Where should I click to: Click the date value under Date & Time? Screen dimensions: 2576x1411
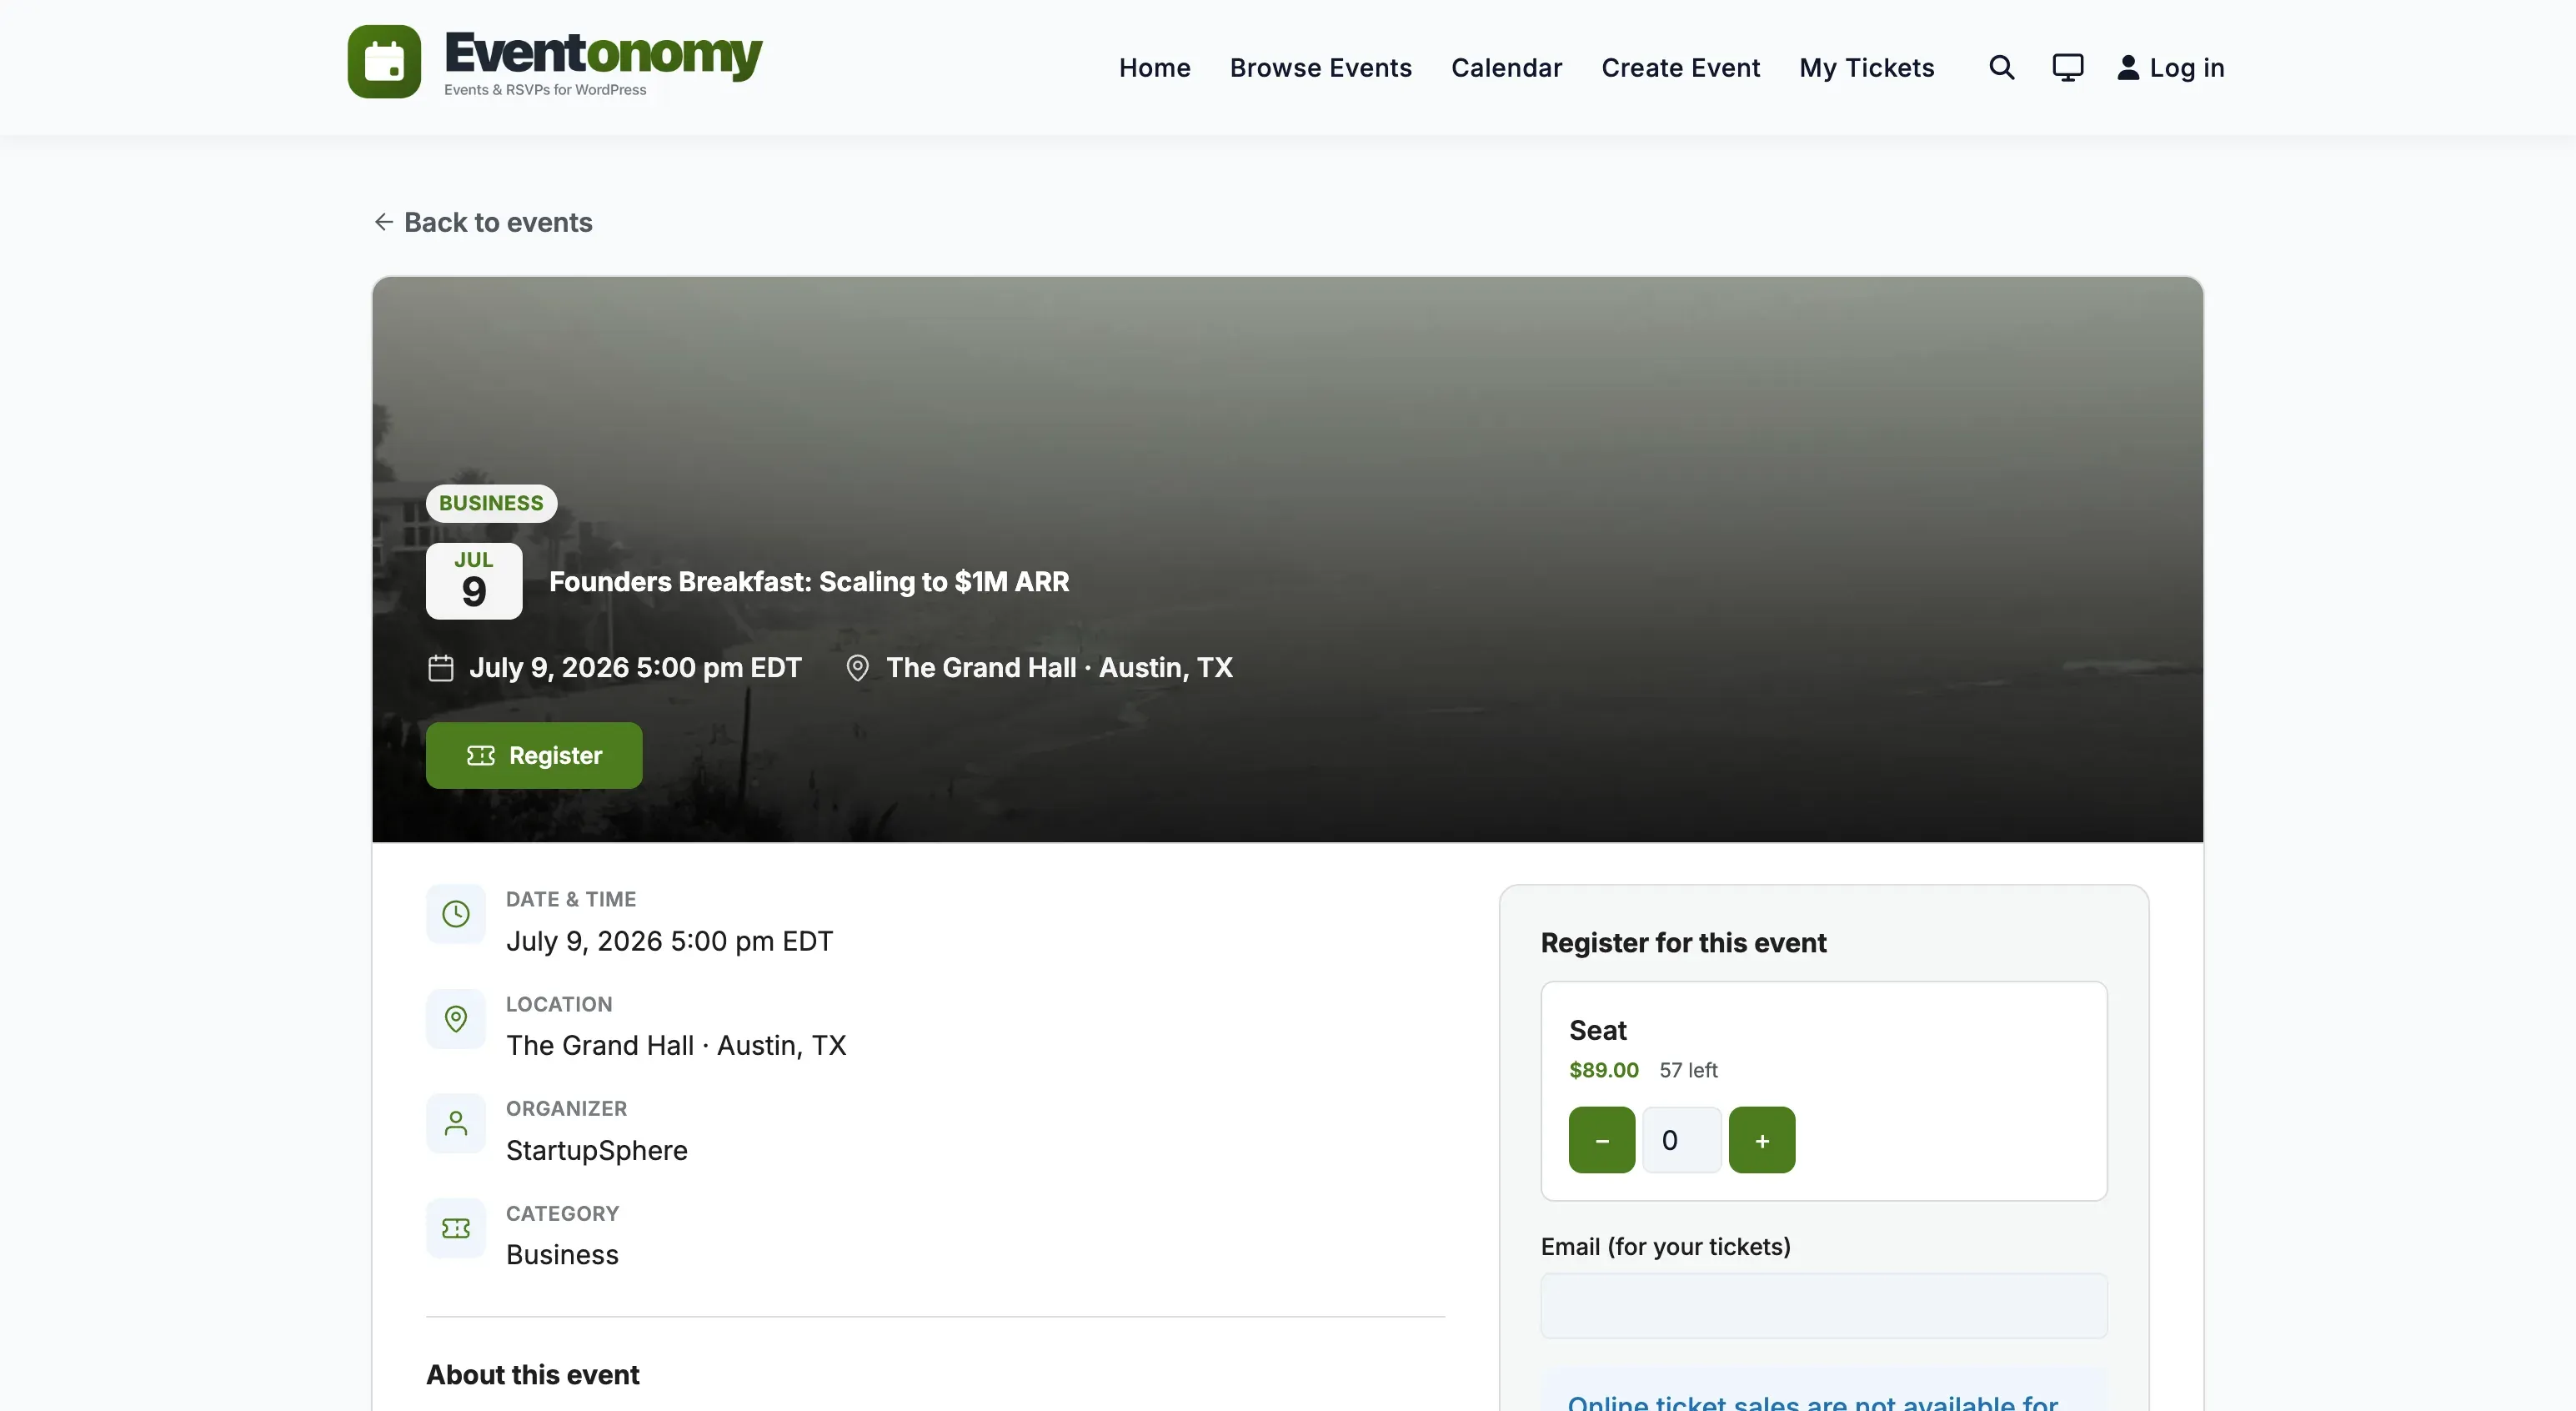pos(669,941)
